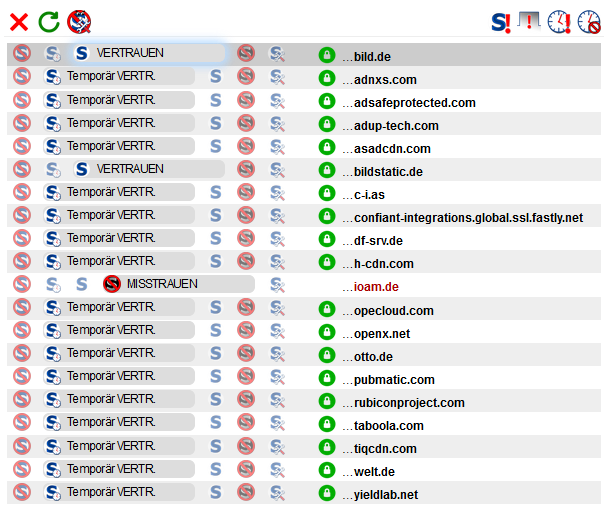Trust welt.de permanently via S icon

tap(216, 469)
